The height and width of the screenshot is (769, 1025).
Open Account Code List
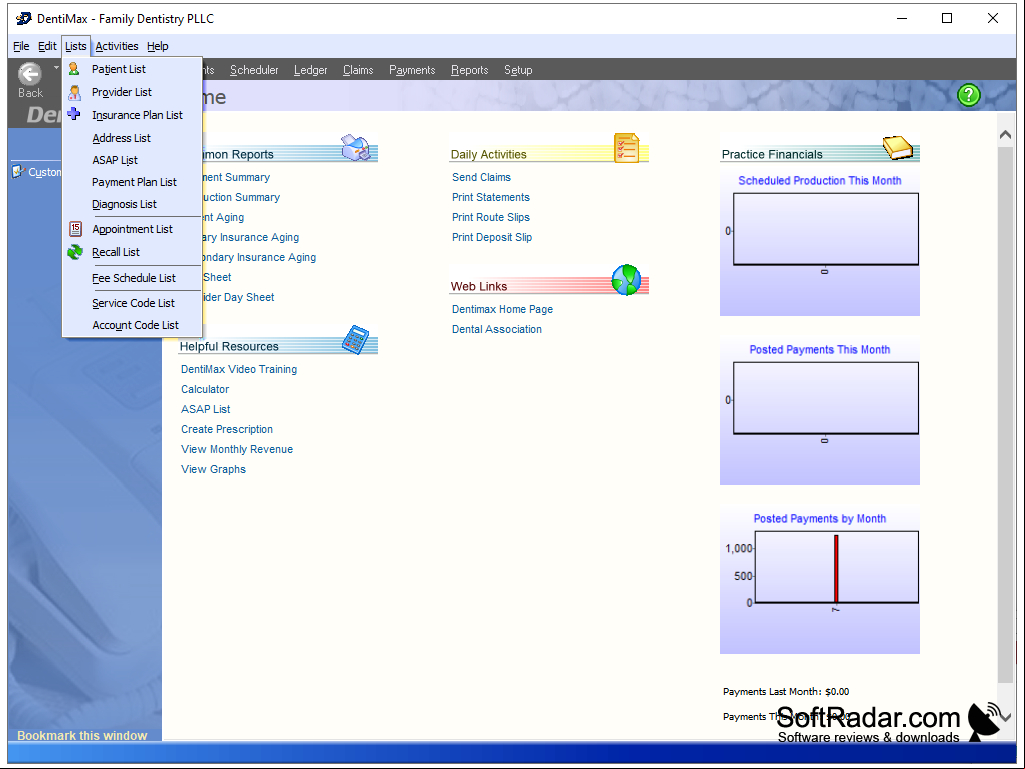pos(133,326)
